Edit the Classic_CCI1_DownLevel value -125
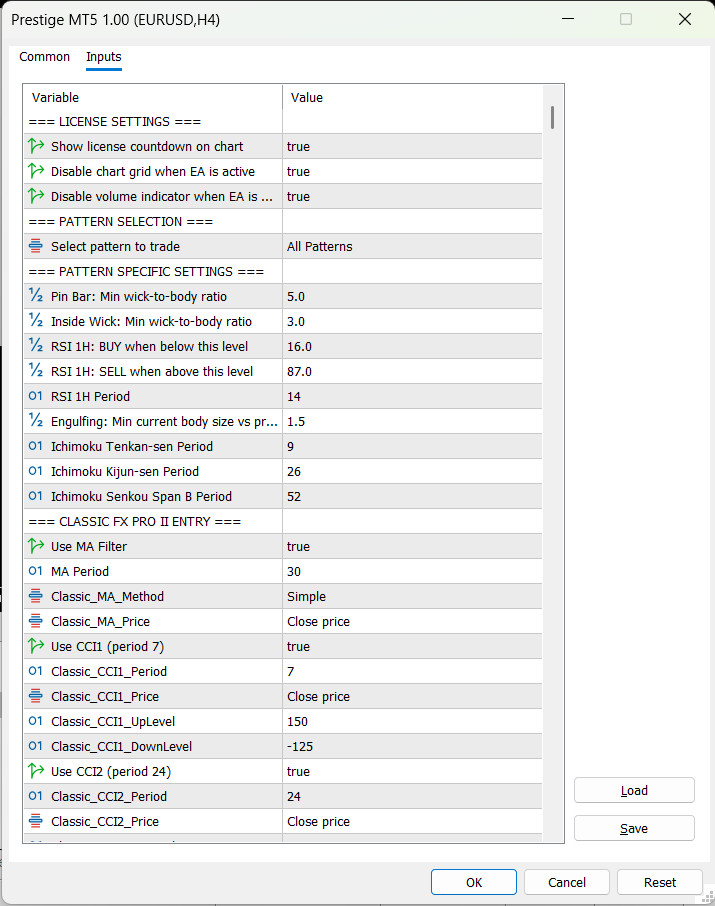715x906 pixels. click(412, 746)
